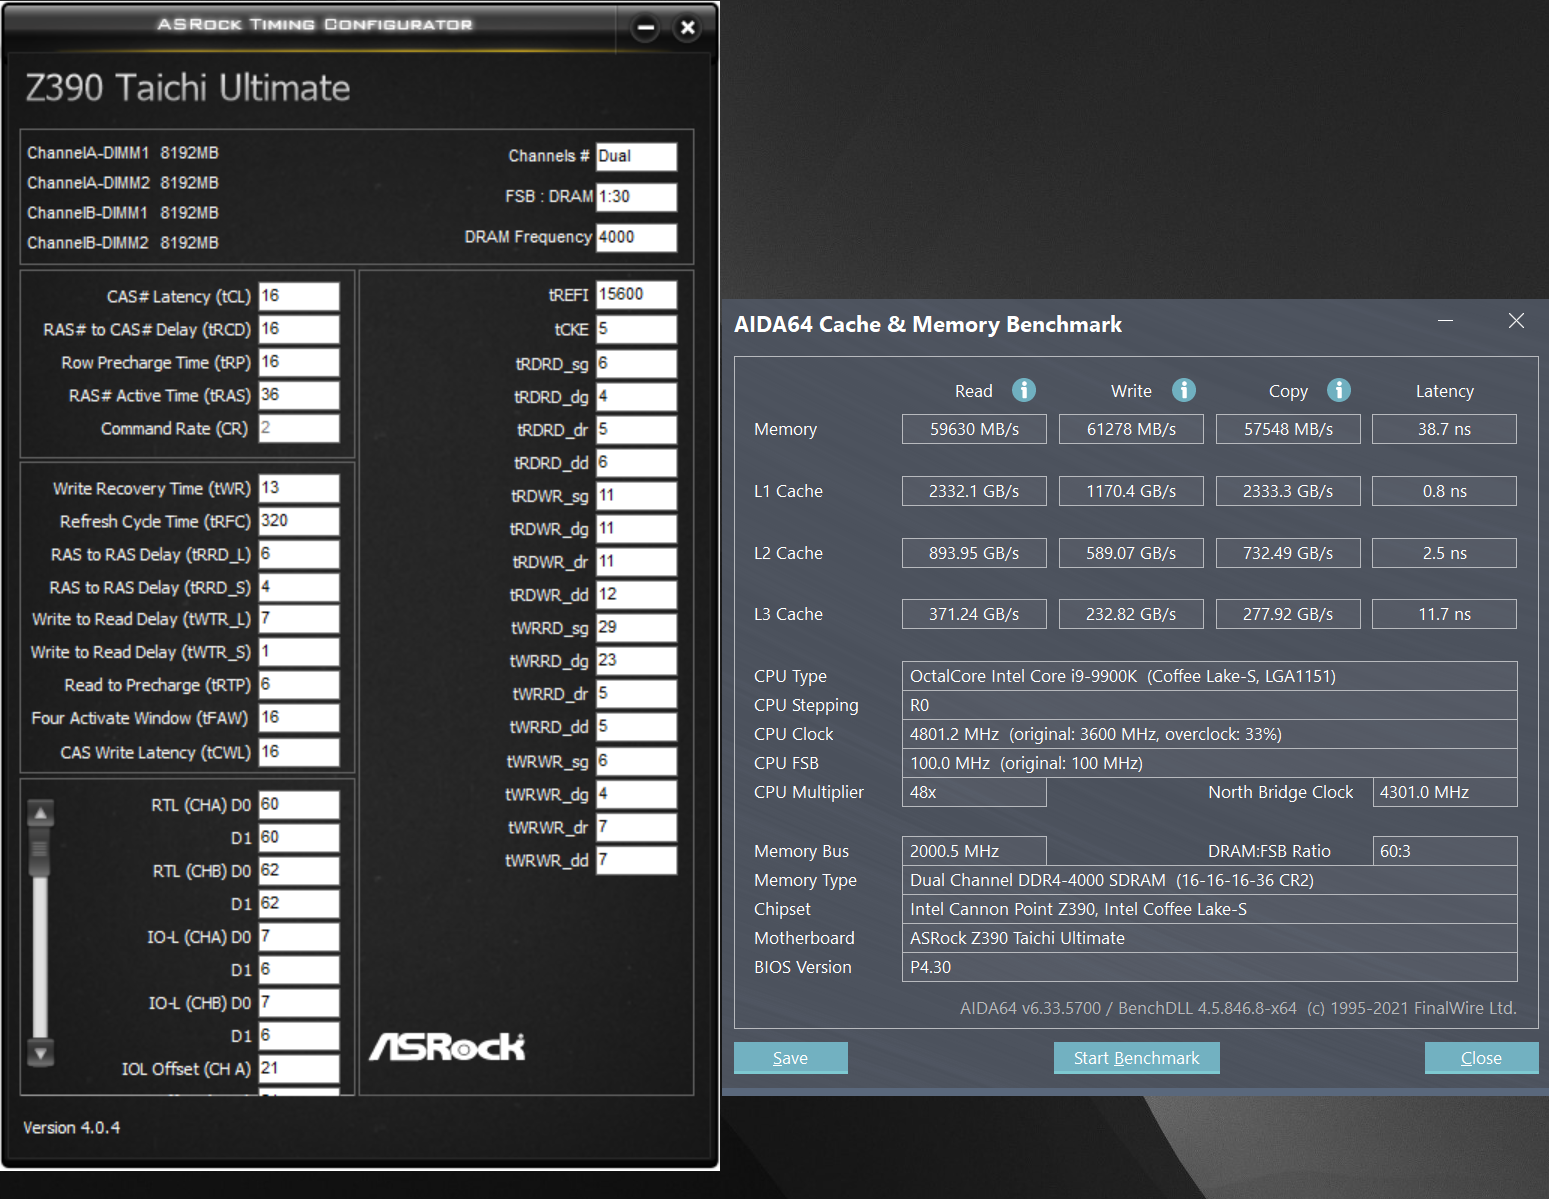Close the ASRock Timing Configurator window
The height and width of the screenshot is (1199, 1549).
point(687,28)
